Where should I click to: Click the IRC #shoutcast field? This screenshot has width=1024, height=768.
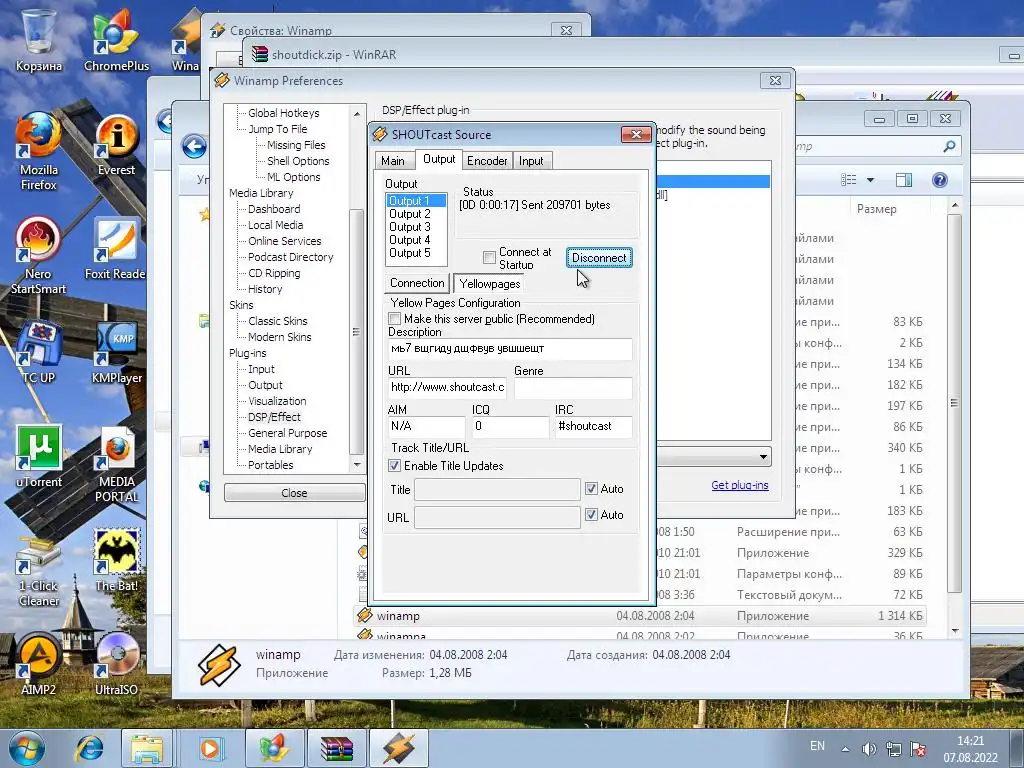(593, 426)
